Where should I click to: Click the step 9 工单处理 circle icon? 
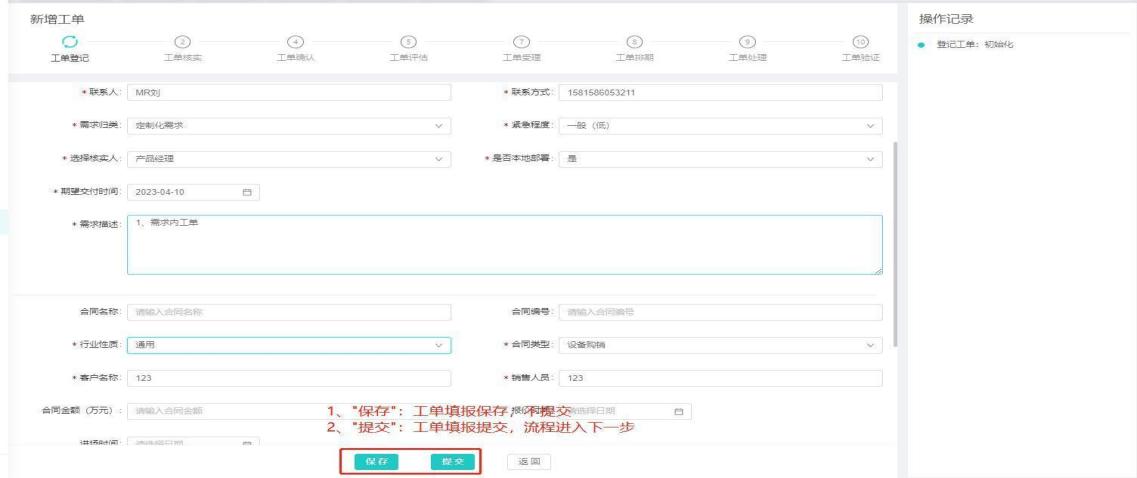coord(747,41)
